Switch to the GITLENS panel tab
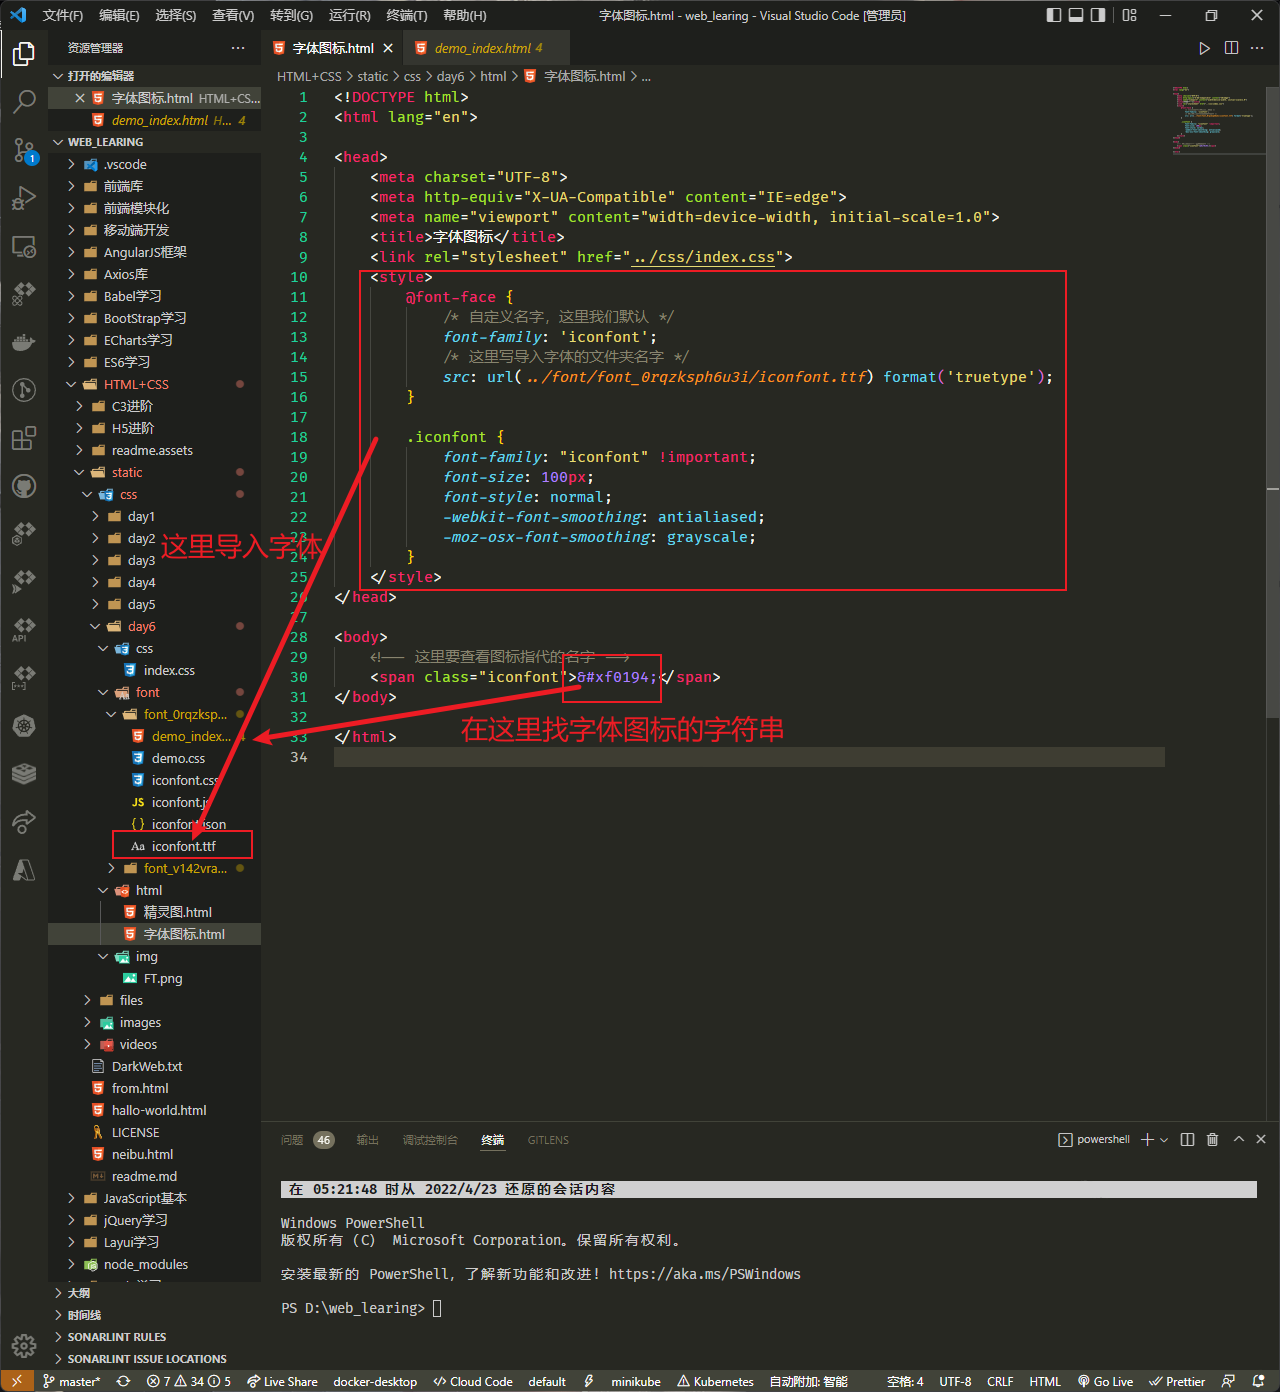 (x=548, y=1140)
